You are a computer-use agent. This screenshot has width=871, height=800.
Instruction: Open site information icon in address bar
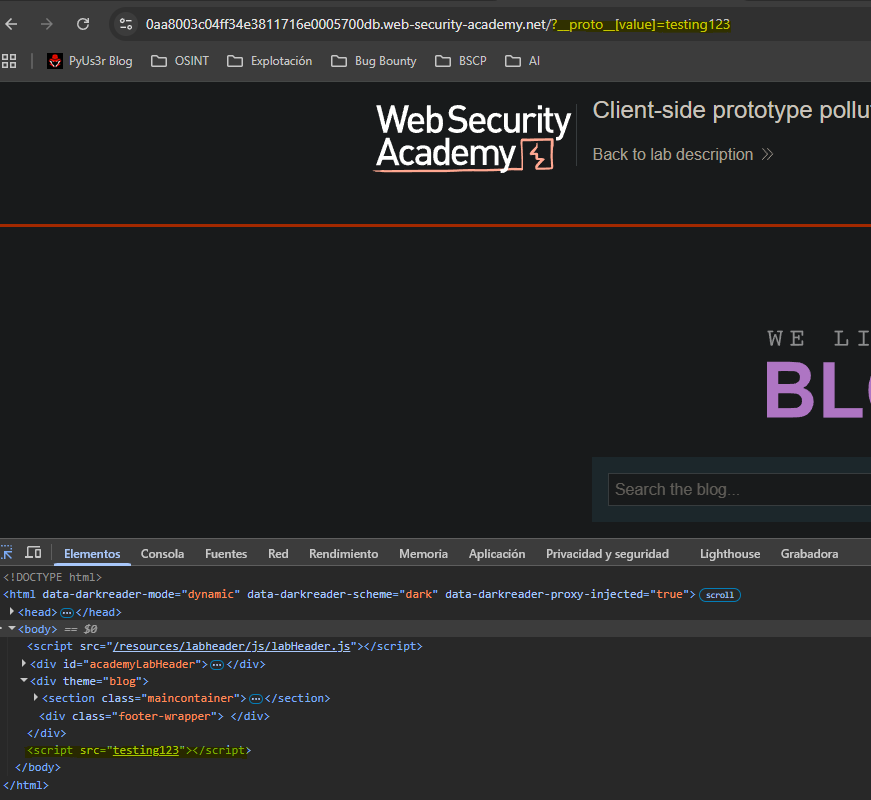coord(125,24)
